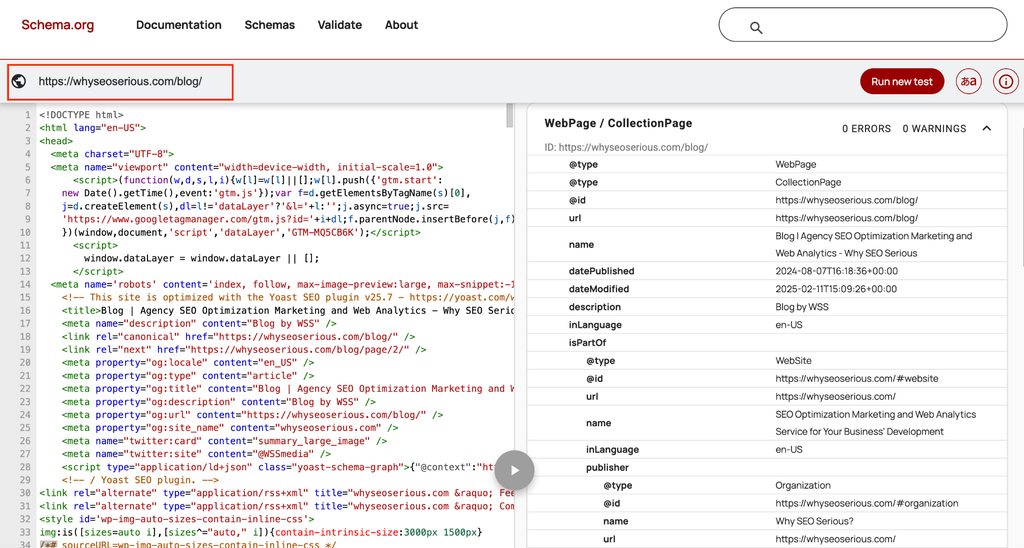Click the https://whyseoserious.com/#organization value

click(x=867, y=504)
